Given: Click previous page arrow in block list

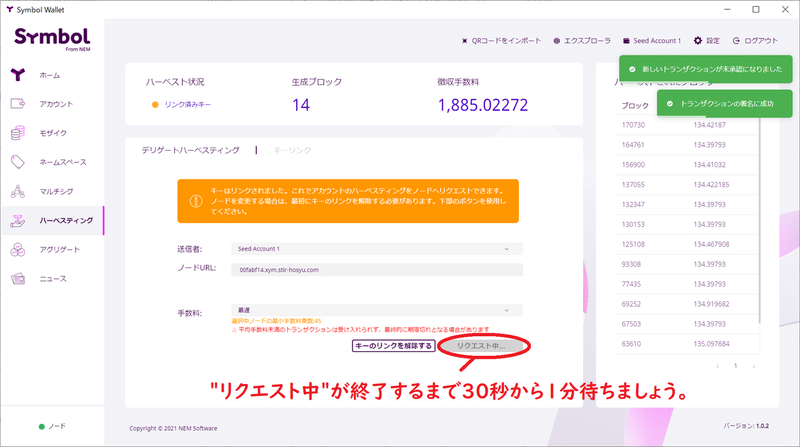Looking at the screenshot, I should pos(717,366).
